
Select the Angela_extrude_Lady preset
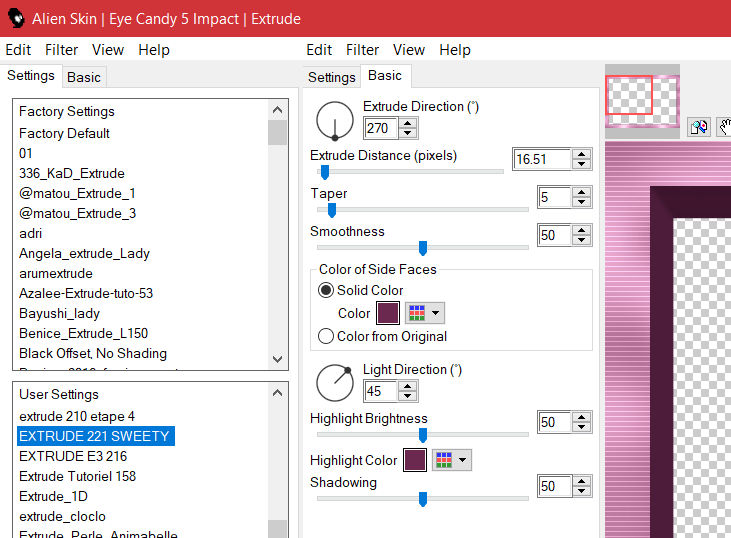[x=84, y=254]
